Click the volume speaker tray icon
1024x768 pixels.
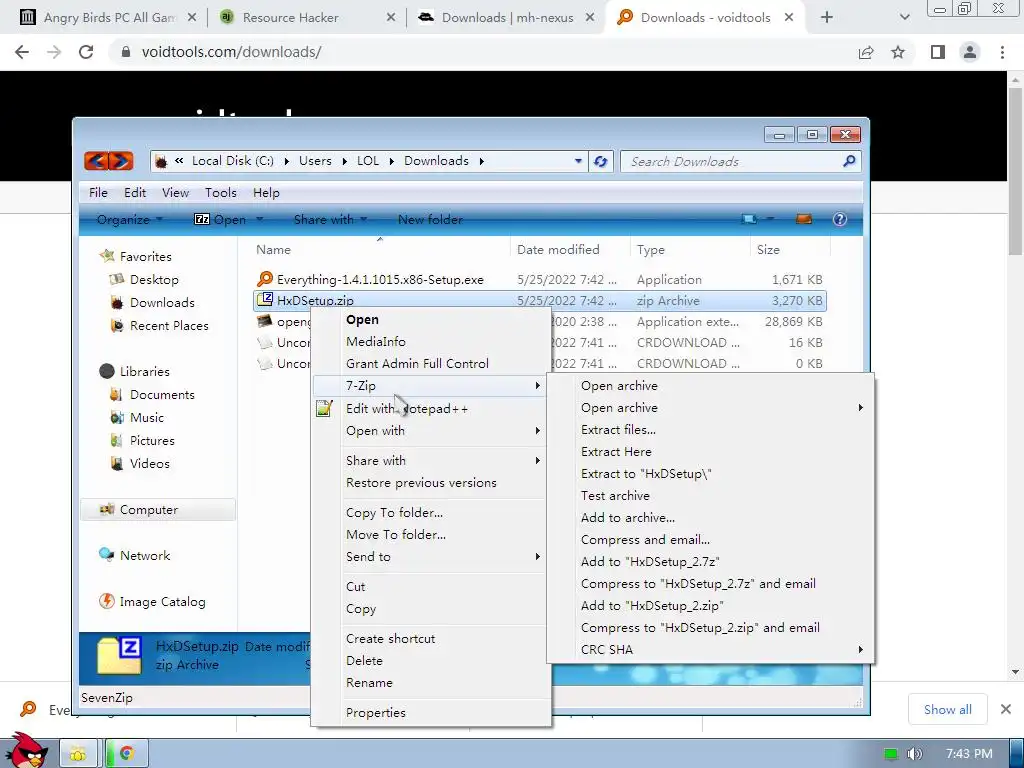pyautogui.click(x=914, y=754)
